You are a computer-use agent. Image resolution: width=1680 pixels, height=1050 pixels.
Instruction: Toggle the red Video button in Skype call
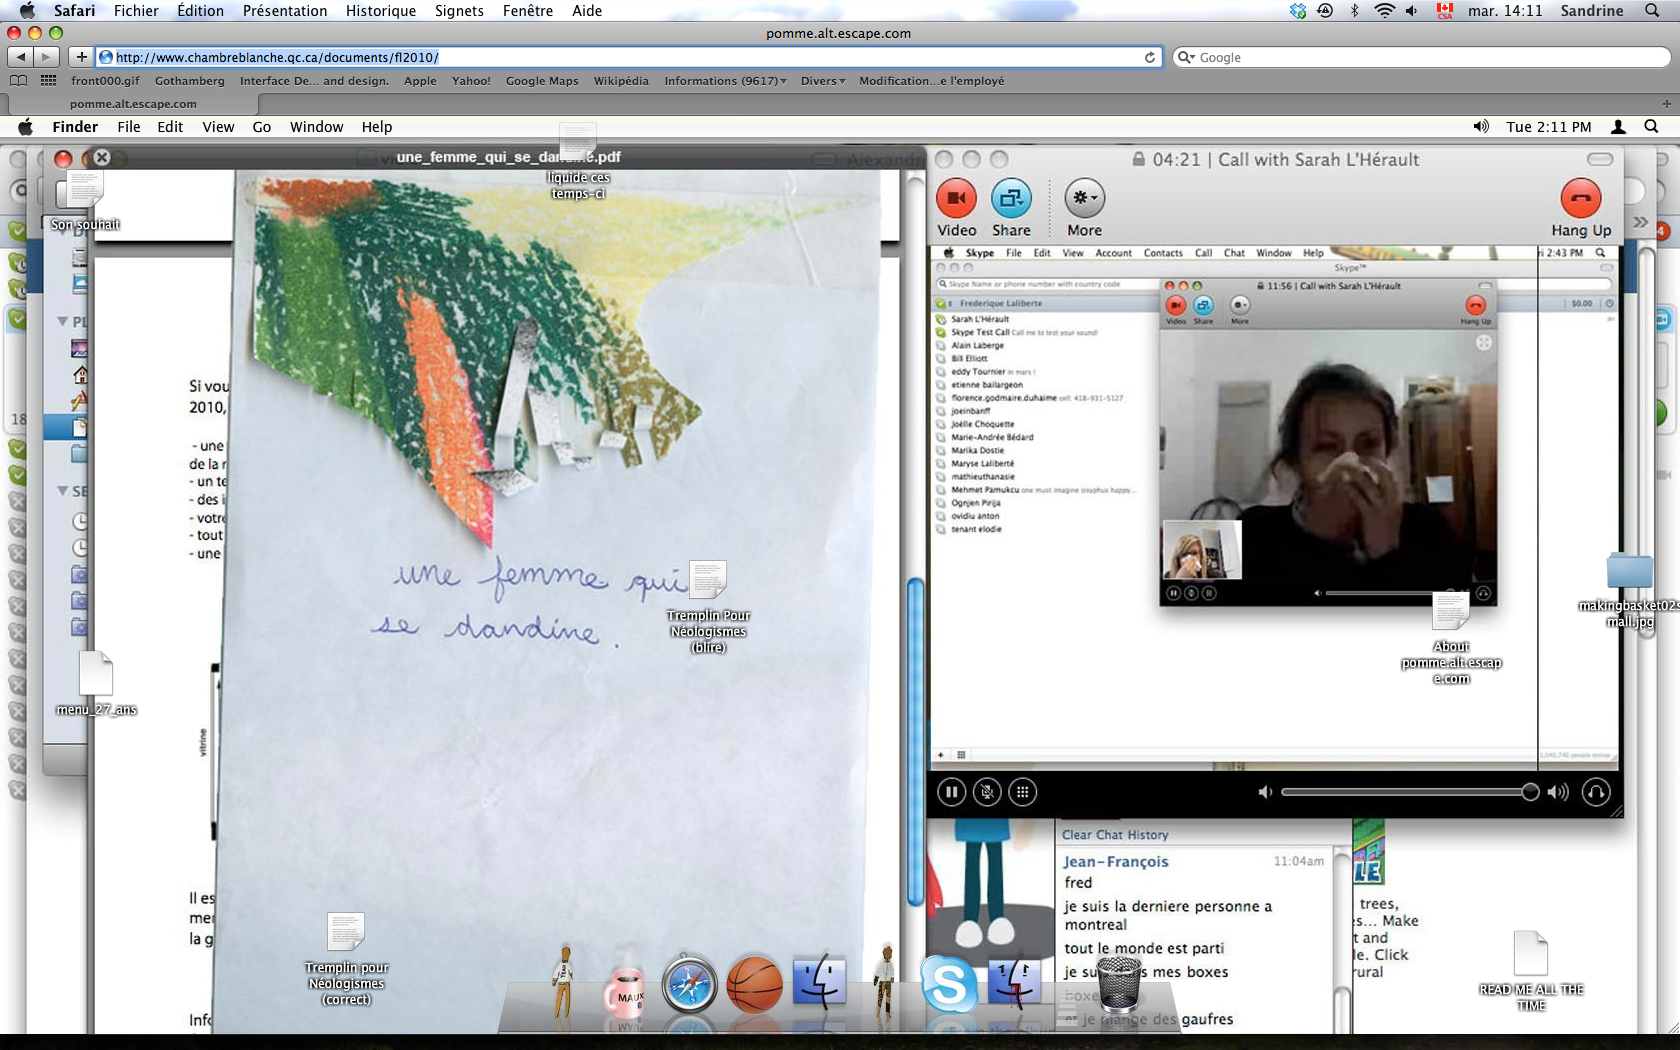[x=956, y=199]
